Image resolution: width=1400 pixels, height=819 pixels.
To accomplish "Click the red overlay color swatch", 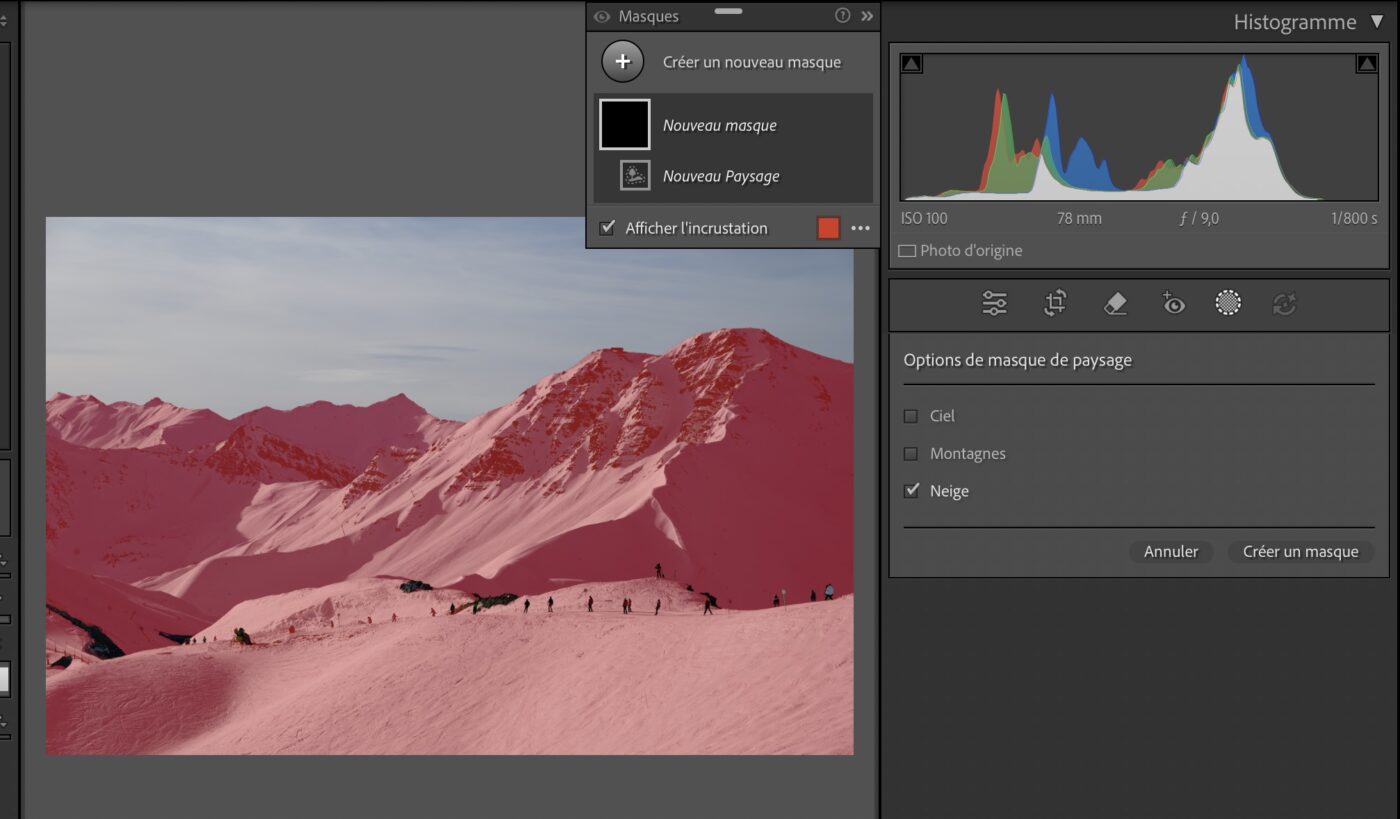I will pos(828,228).
